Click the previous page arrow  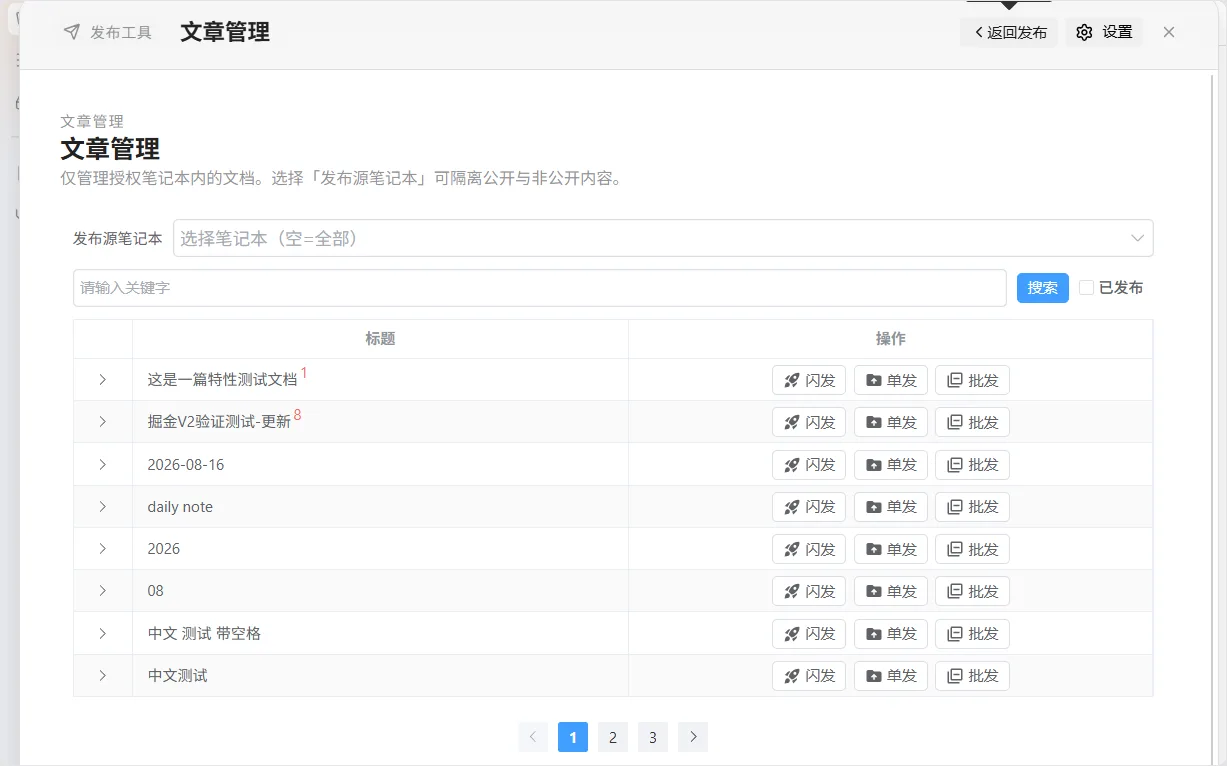(533, 738)
